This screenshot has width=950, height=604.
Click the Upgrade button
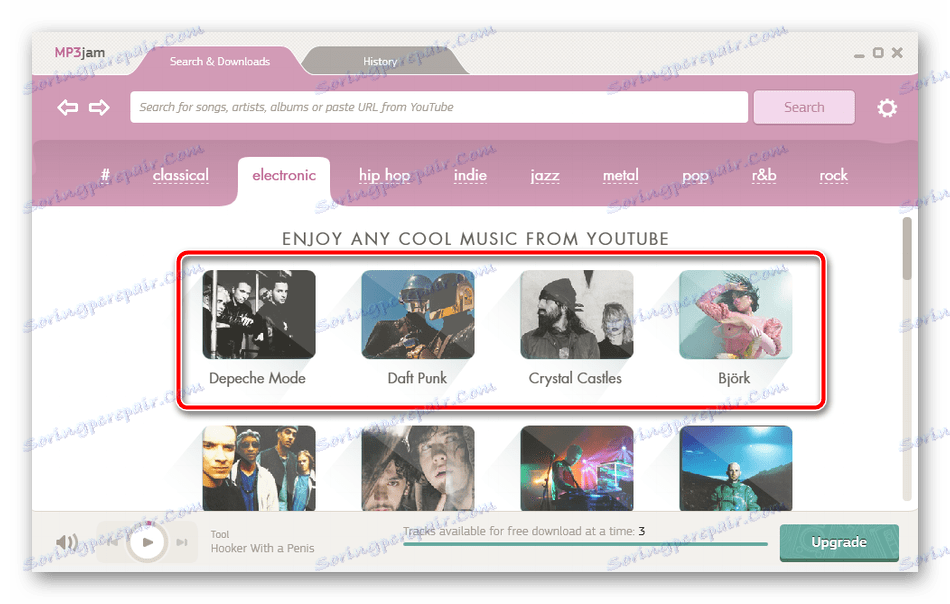839,542
